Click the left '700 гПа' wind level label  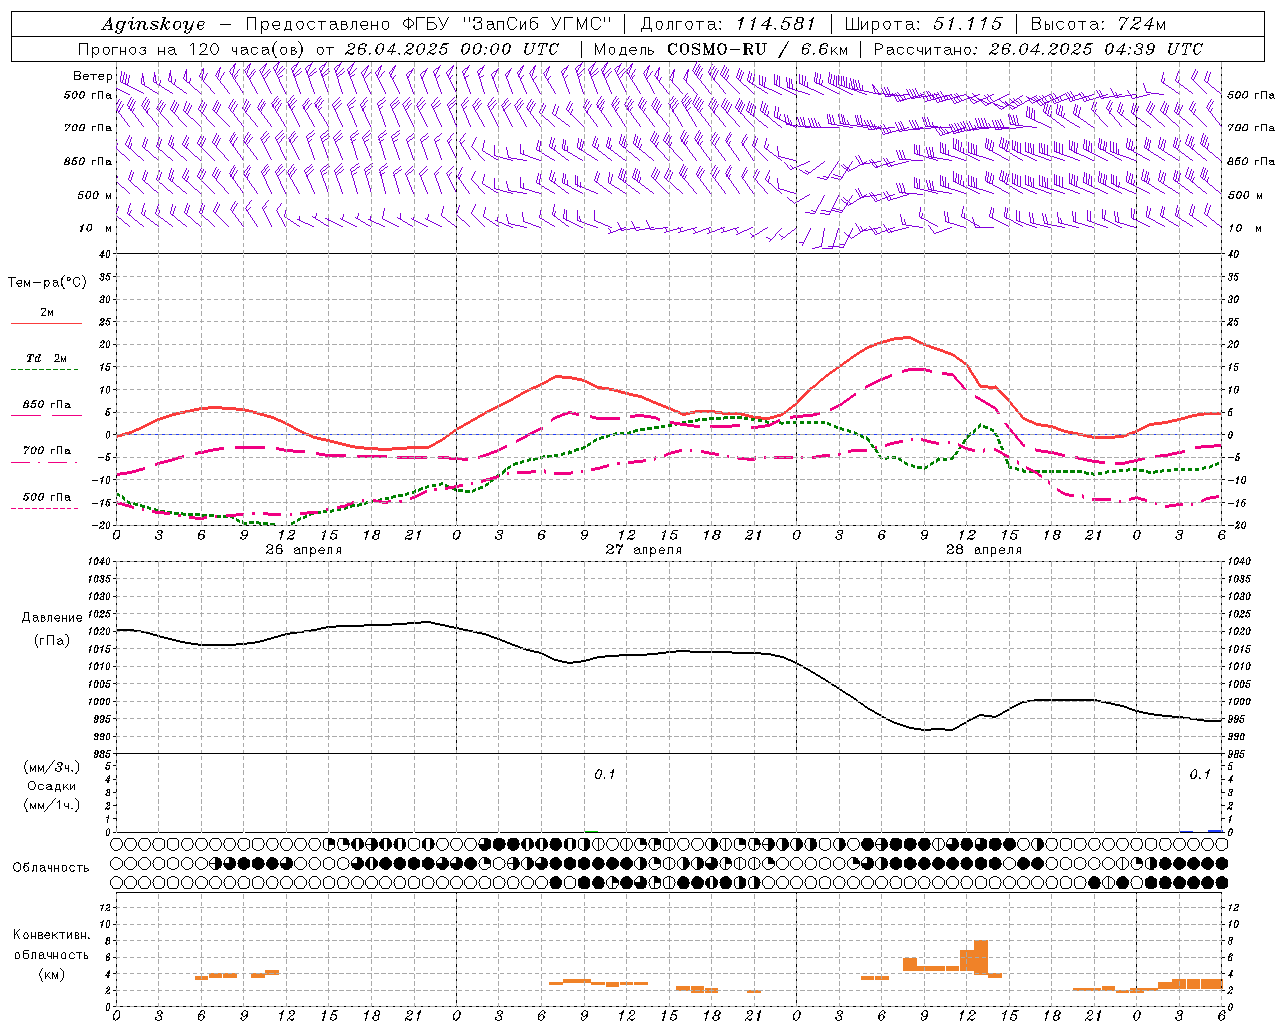pyautogui.click(x=88, y=128)
